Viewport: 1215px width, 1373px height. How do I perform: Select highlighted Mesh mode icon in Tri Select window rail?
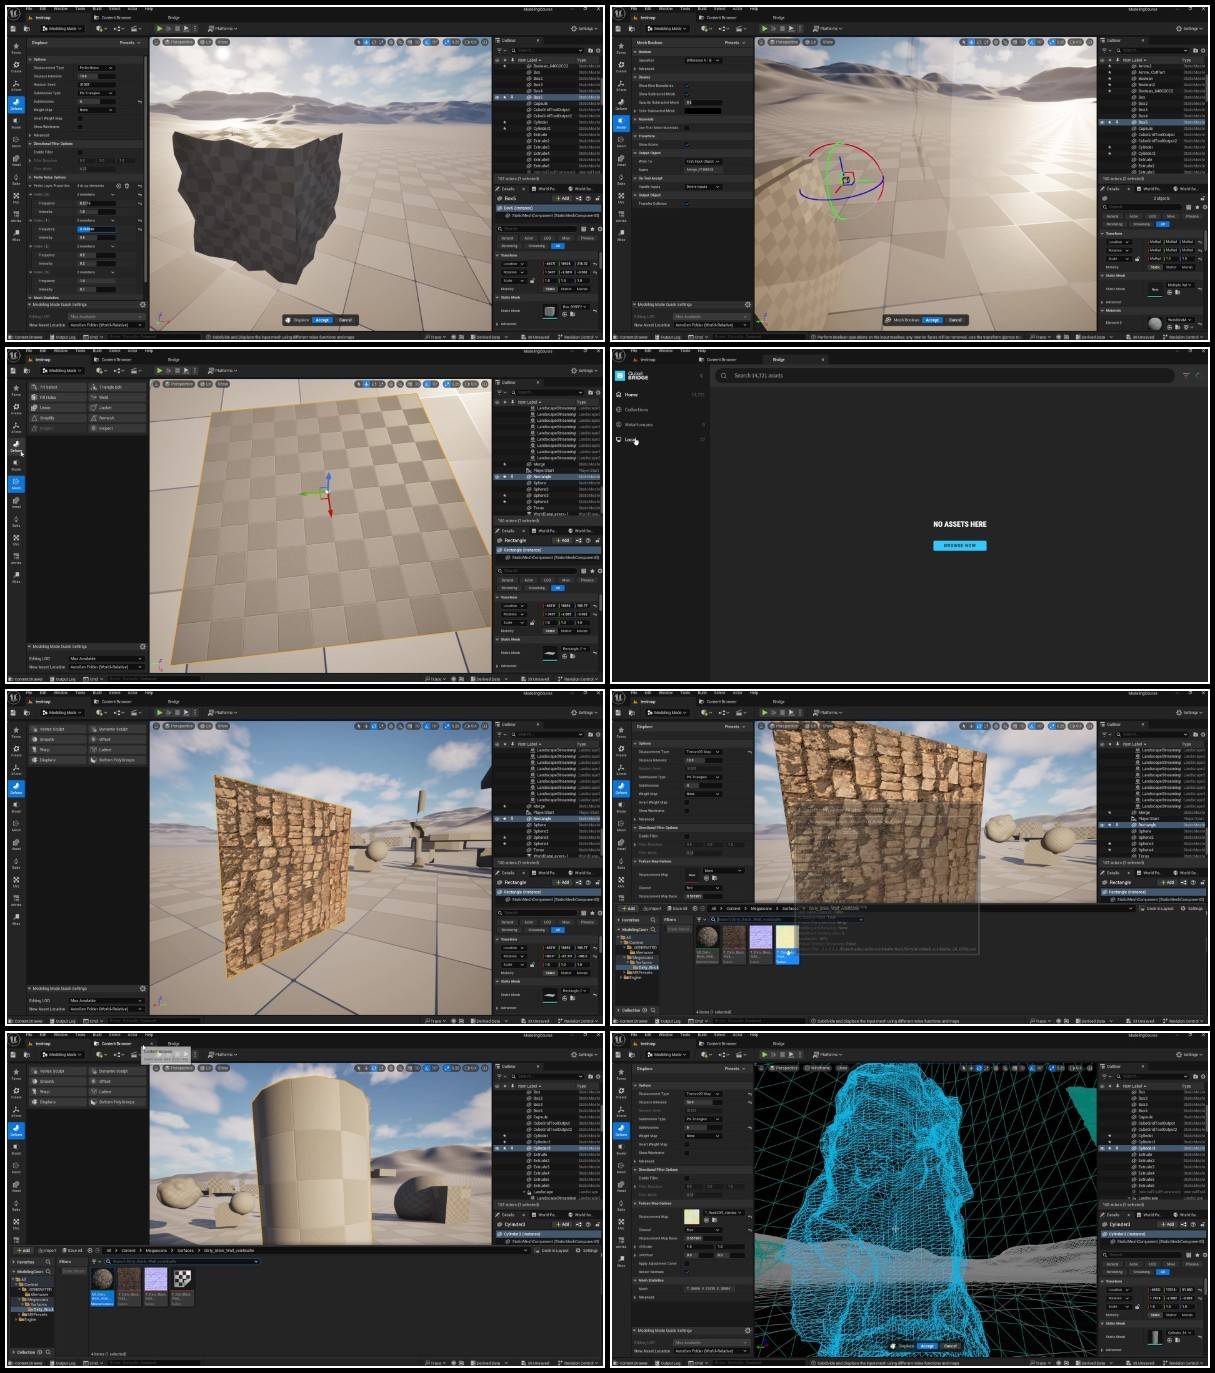tap(16, 484)
